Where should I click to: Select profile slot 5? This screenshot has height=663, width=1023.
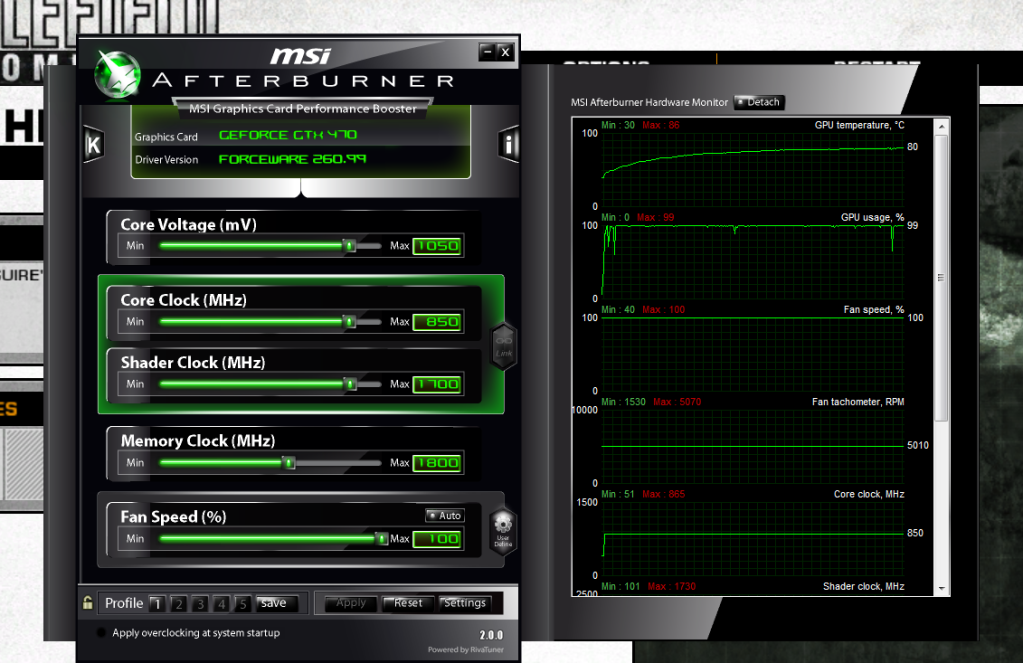point(242,604)
